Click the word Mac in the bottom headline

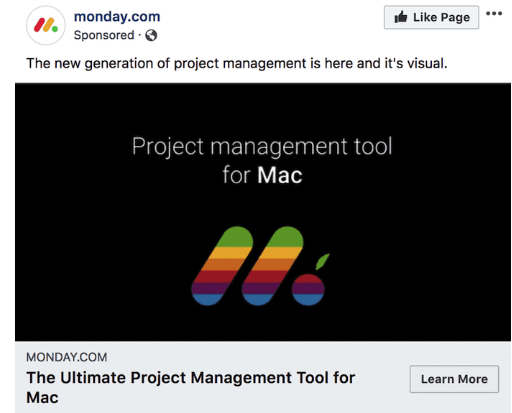point(42,397)
